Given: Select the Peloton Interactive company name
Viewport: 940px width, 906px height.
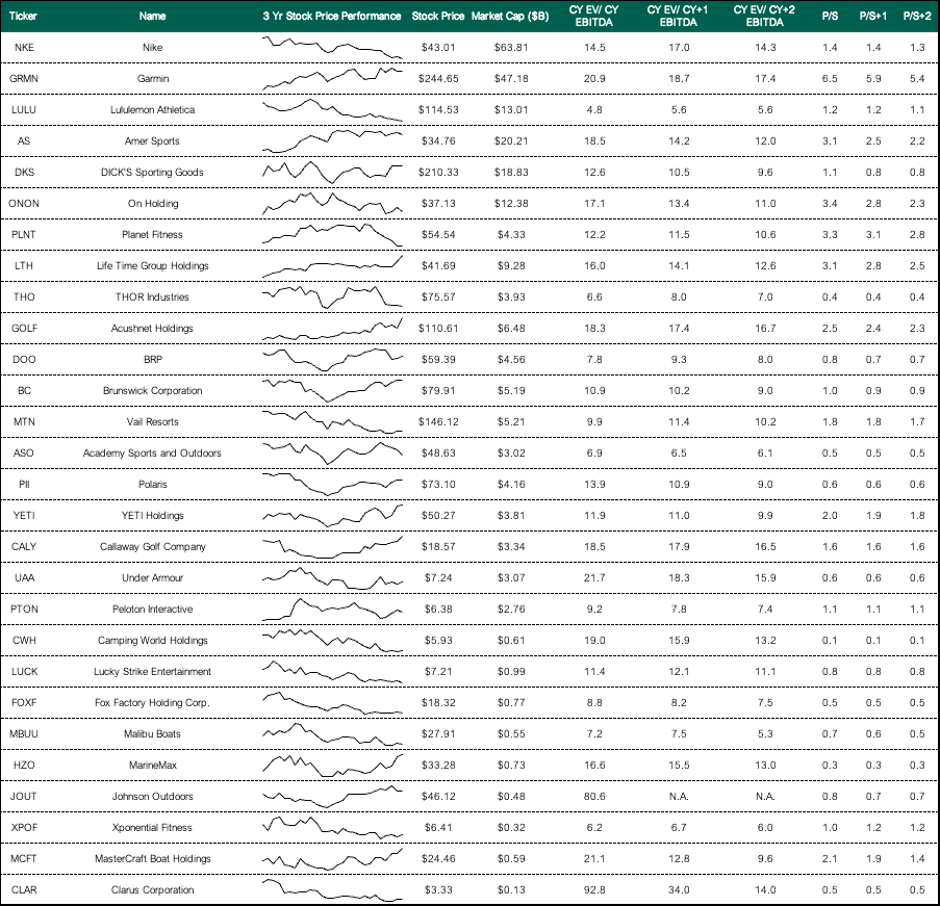Looking at the screenshot, I should click(x=152, y=609).
